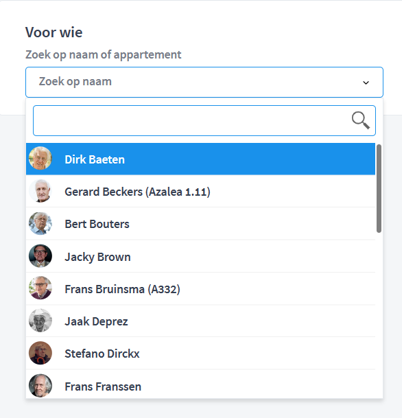Pick Jacky Brown from the results

201,256
